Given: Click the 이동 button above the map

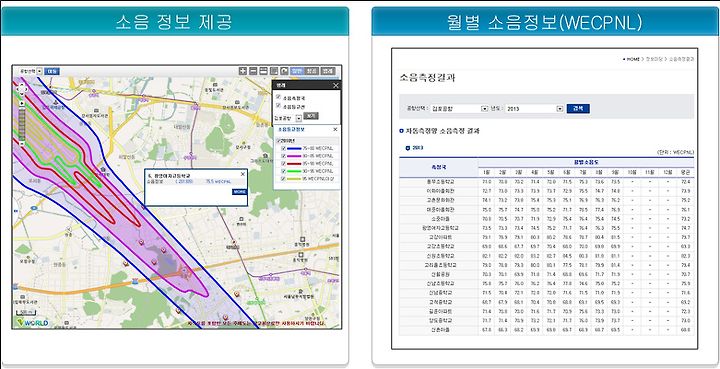Looking at the screenshot, I should 52,71.
